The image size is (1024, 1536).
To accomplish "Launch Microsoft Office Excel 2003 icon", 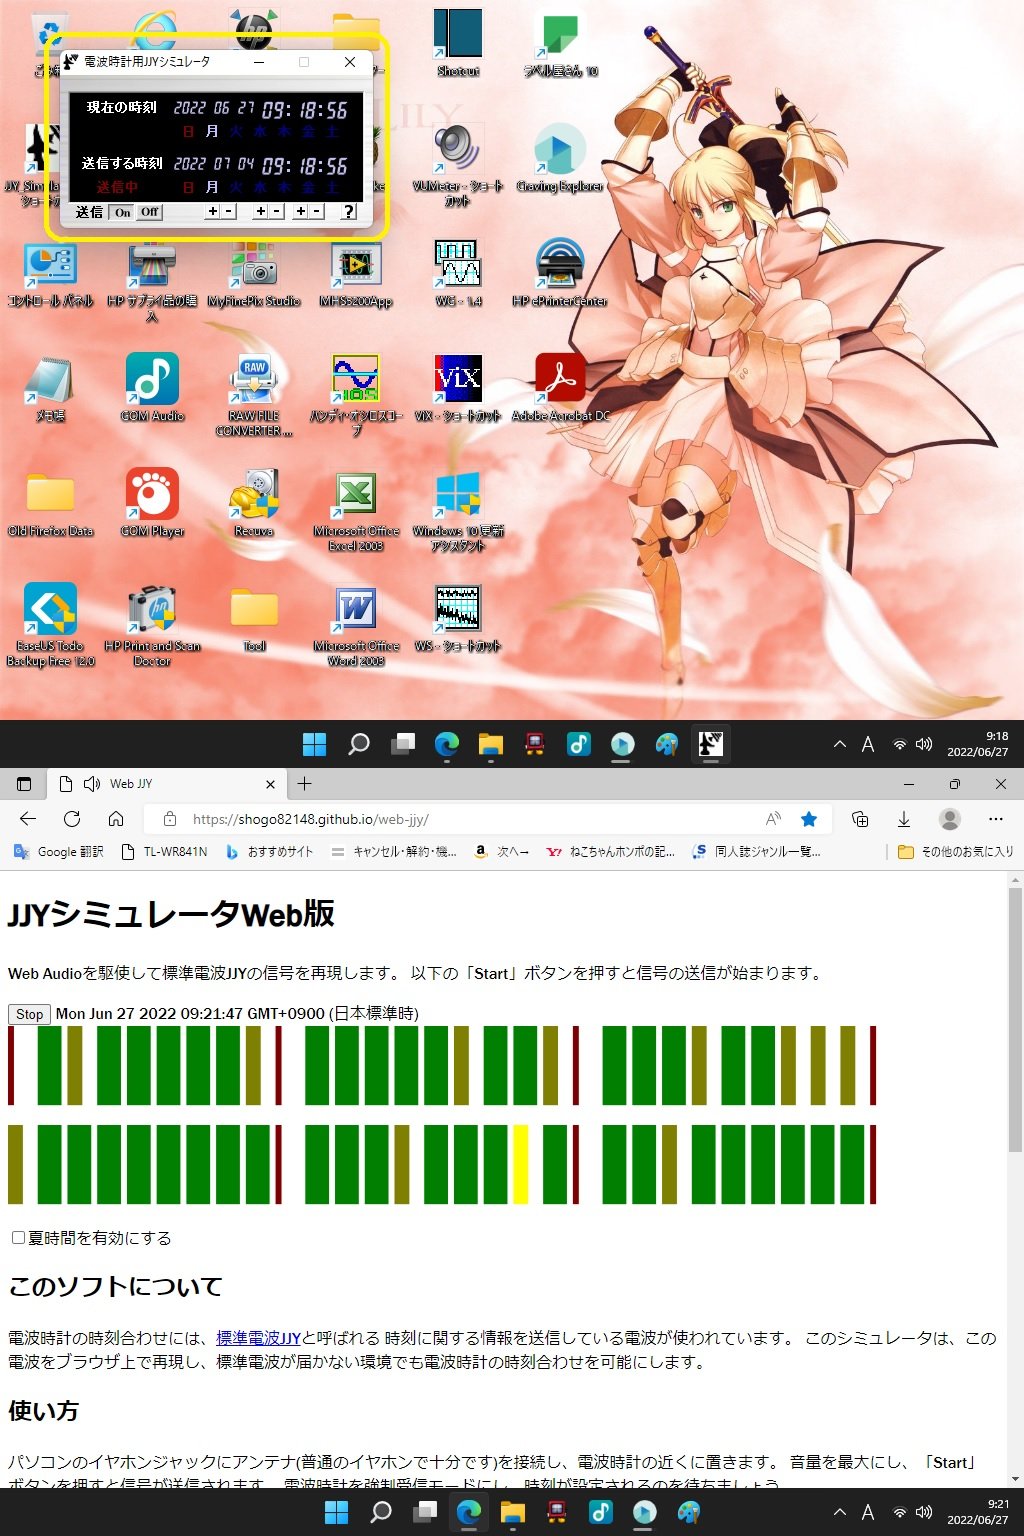I will pyautogui.click(x=356, y=511).
